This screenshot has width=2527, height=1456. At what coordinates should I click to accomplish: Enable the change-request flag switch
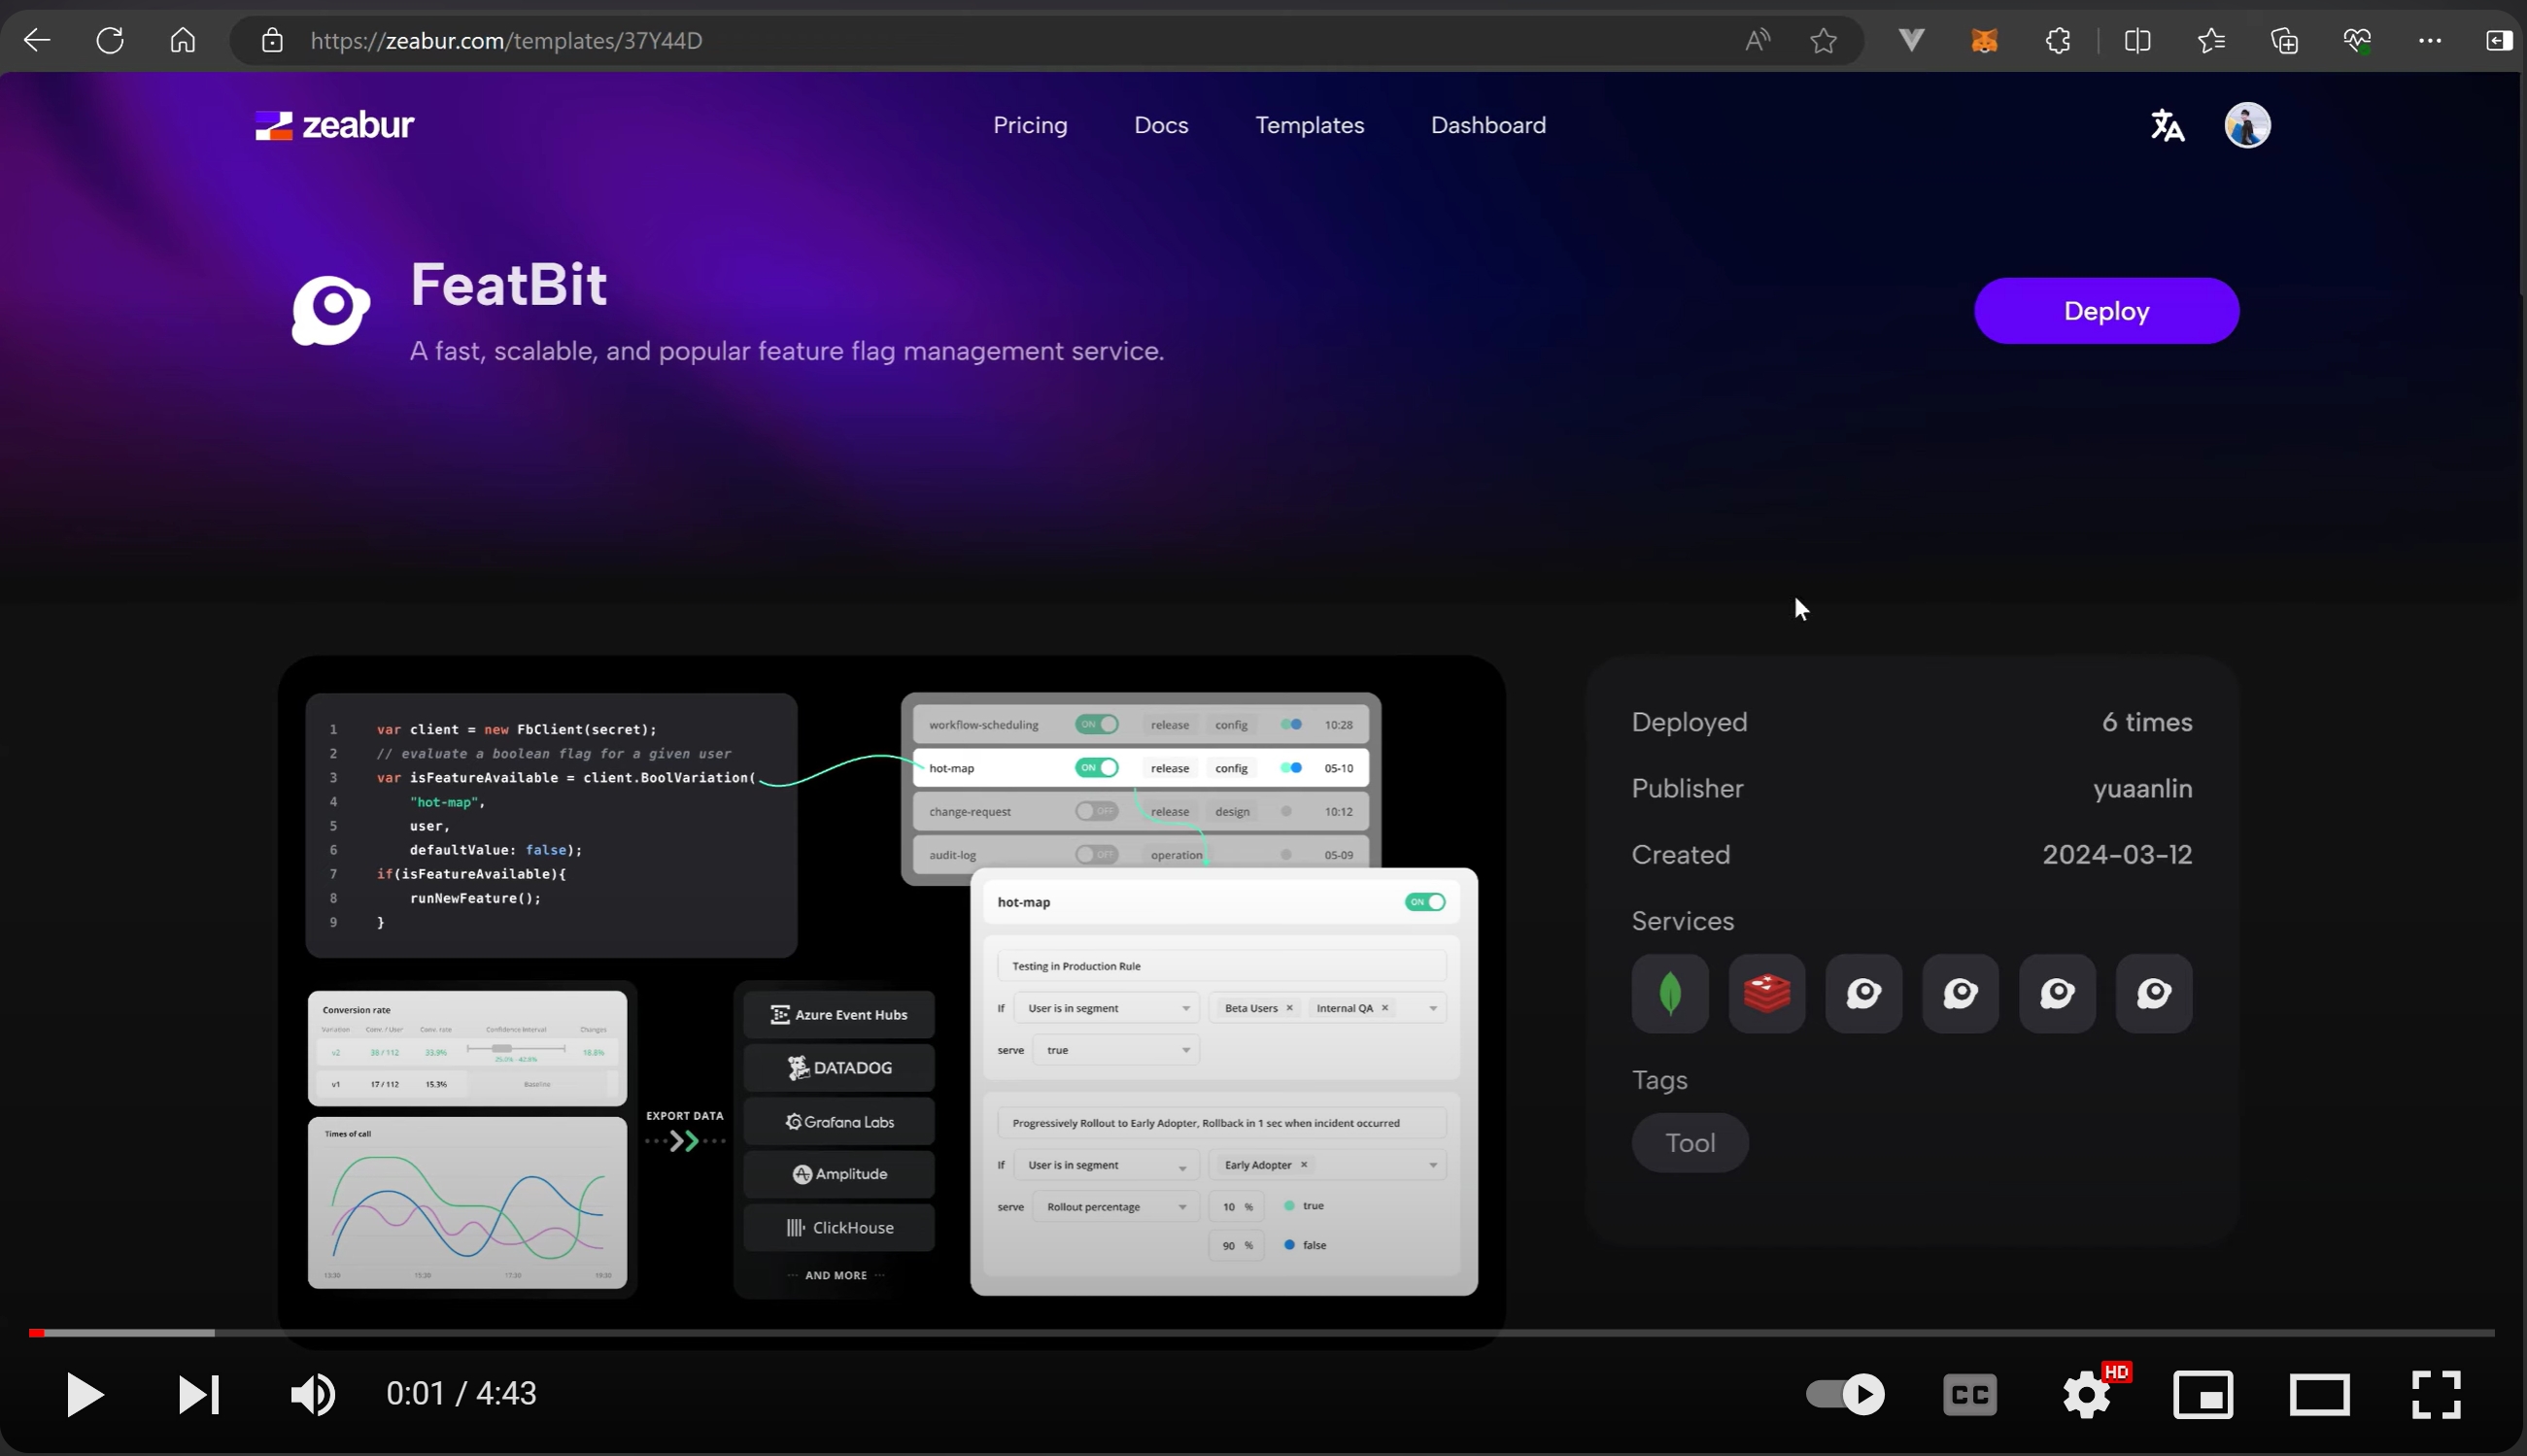click(x=1097, y=811)
